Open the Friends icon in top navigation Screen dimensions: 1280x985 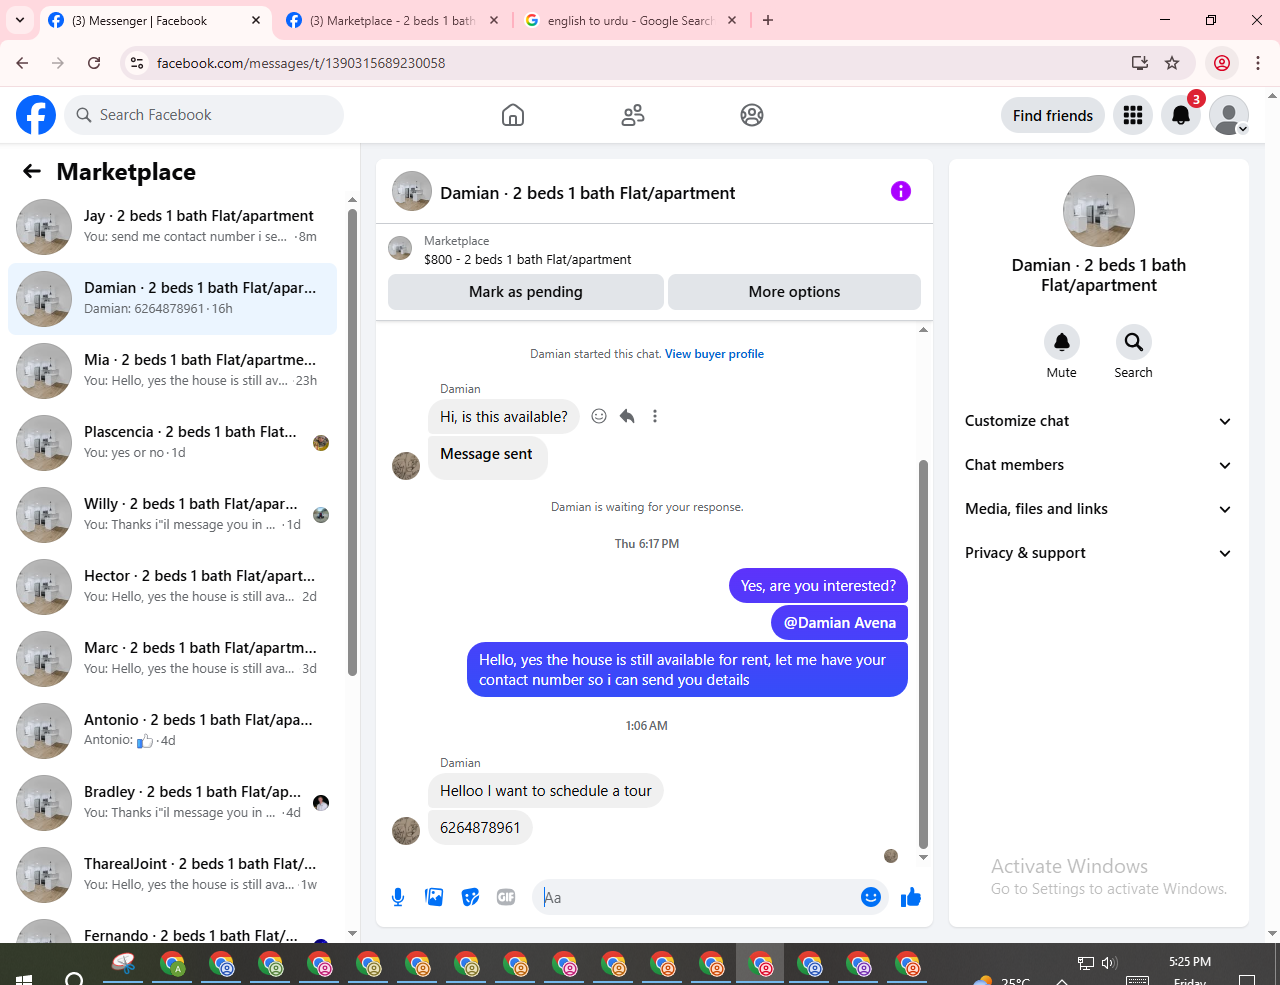[633, 115]
